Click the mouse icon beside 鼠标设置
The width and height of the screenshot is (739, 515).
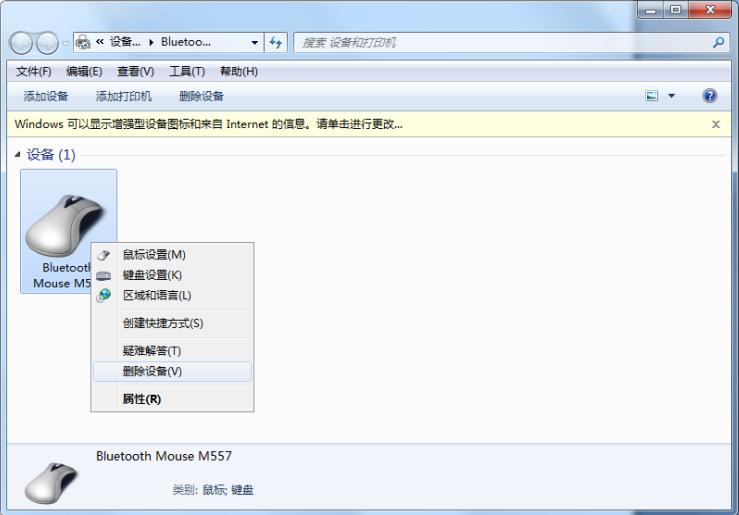[103, 255]
